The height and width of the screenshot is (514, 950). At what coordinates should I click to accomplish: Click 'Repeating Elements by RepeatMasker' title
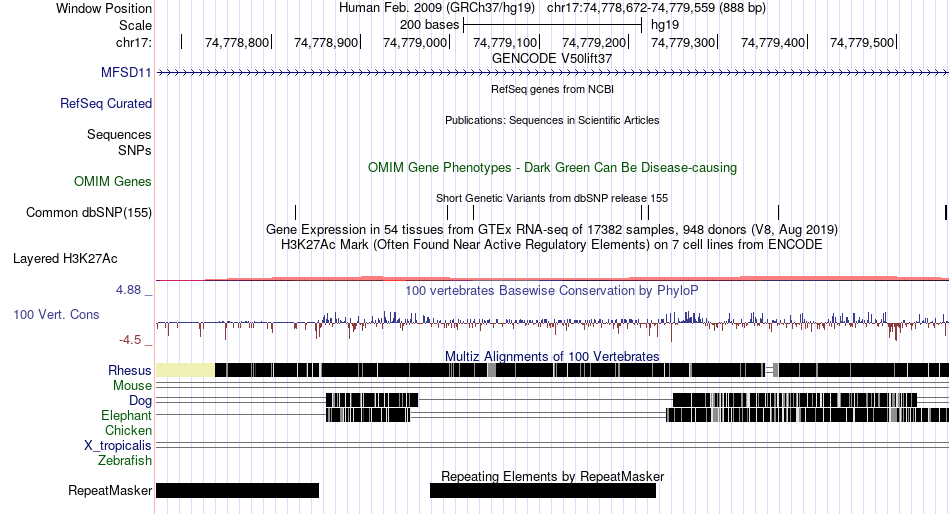point(552,476)
